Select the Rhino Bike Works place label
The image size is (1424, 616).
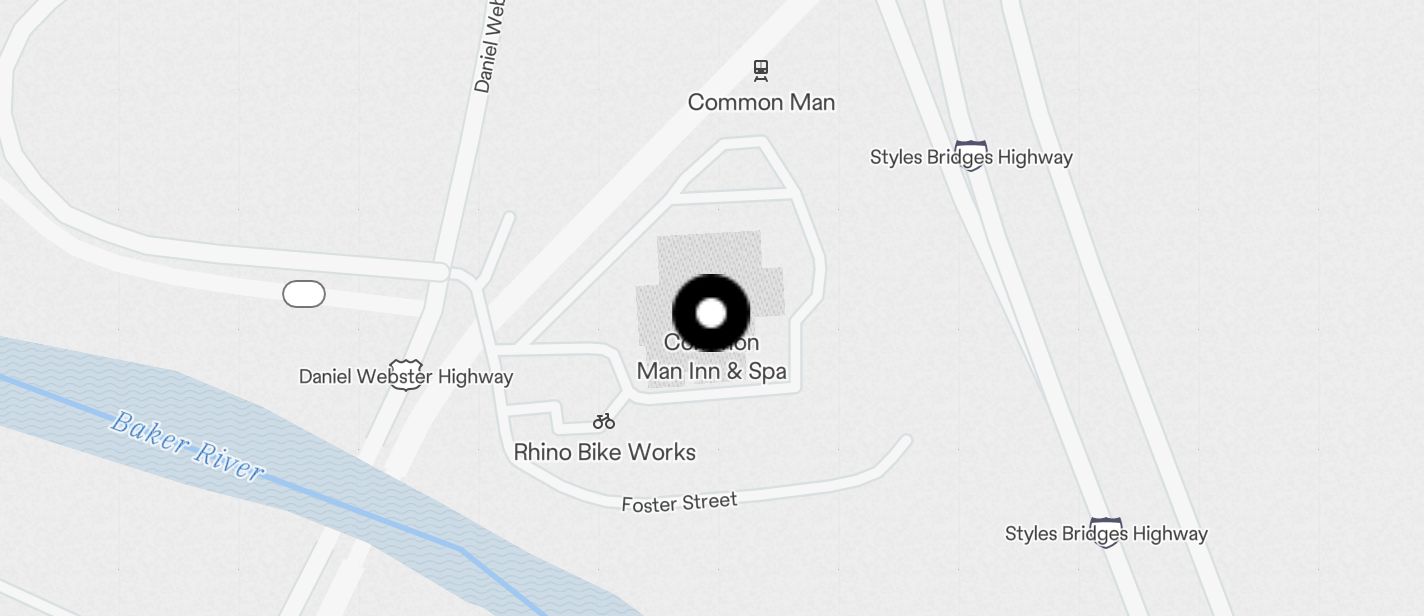(604, 452)
